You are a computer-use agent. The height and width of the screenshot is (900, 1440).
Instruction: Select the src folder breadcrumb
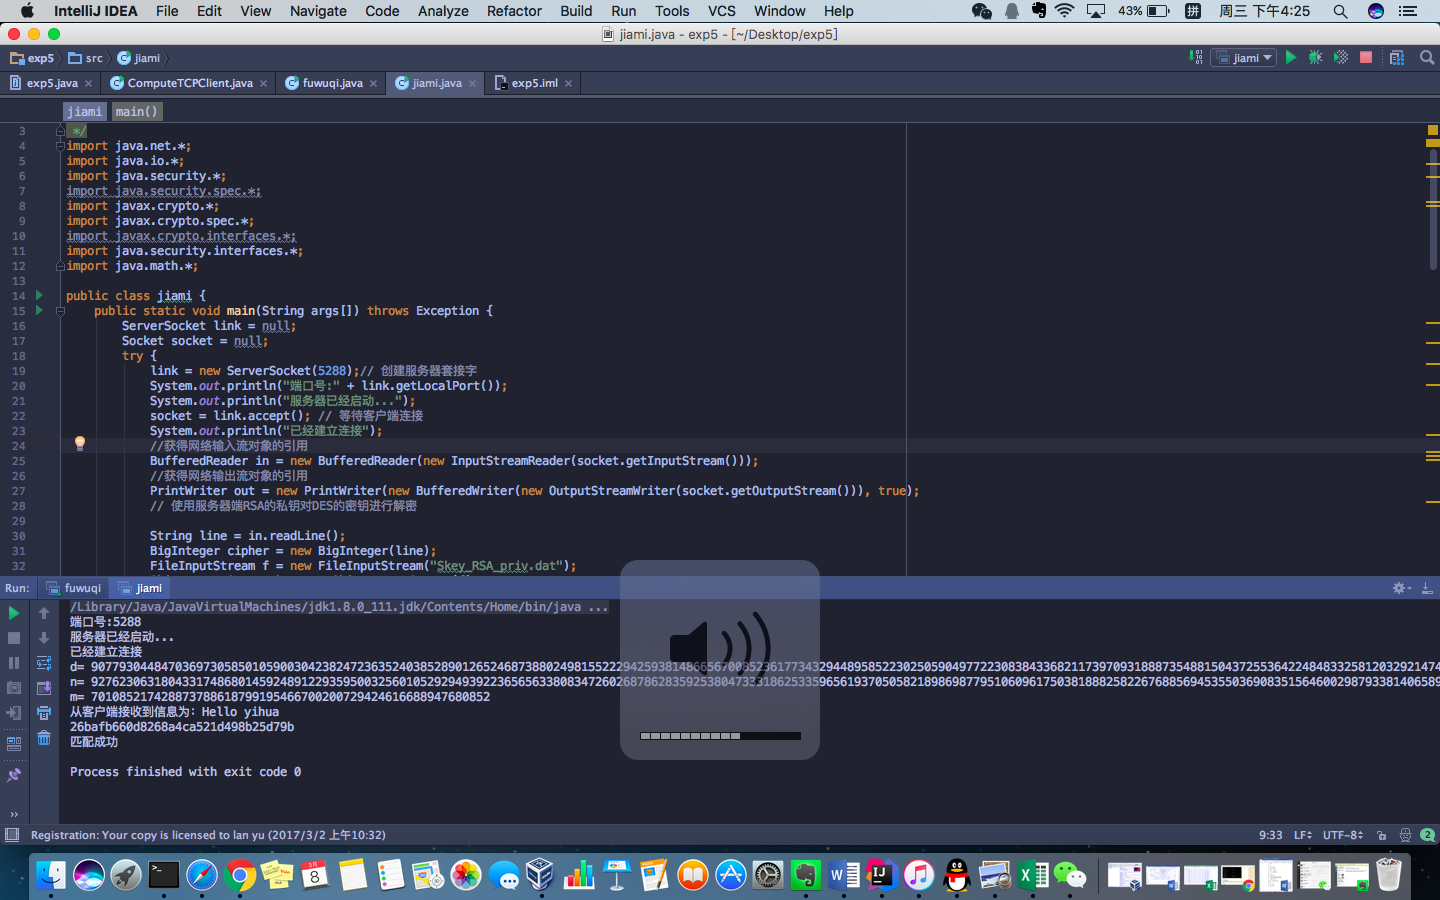click(86, 58)
